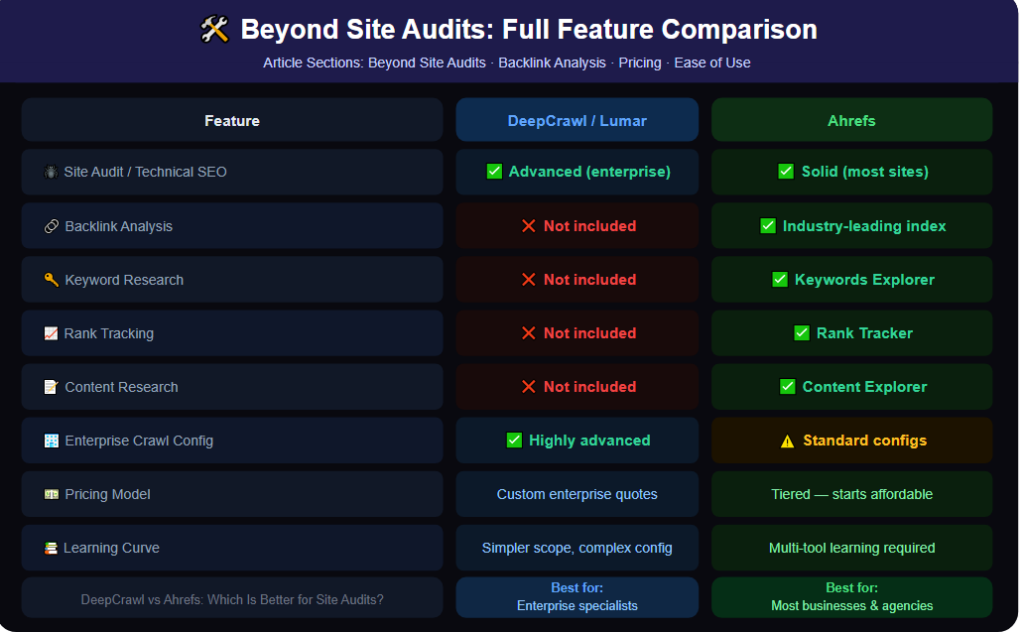Screen dimensions: 1024x632
Task: Click the red X in Keyword Research row
Action: (x=528, y=279)
